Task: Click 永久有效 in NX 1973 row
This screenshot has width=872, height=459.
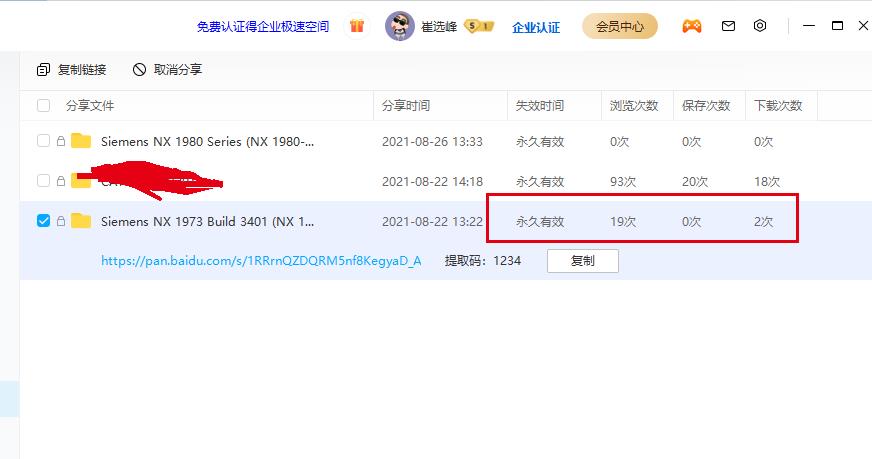Action: pyautogui.click(x=540, y=221)
